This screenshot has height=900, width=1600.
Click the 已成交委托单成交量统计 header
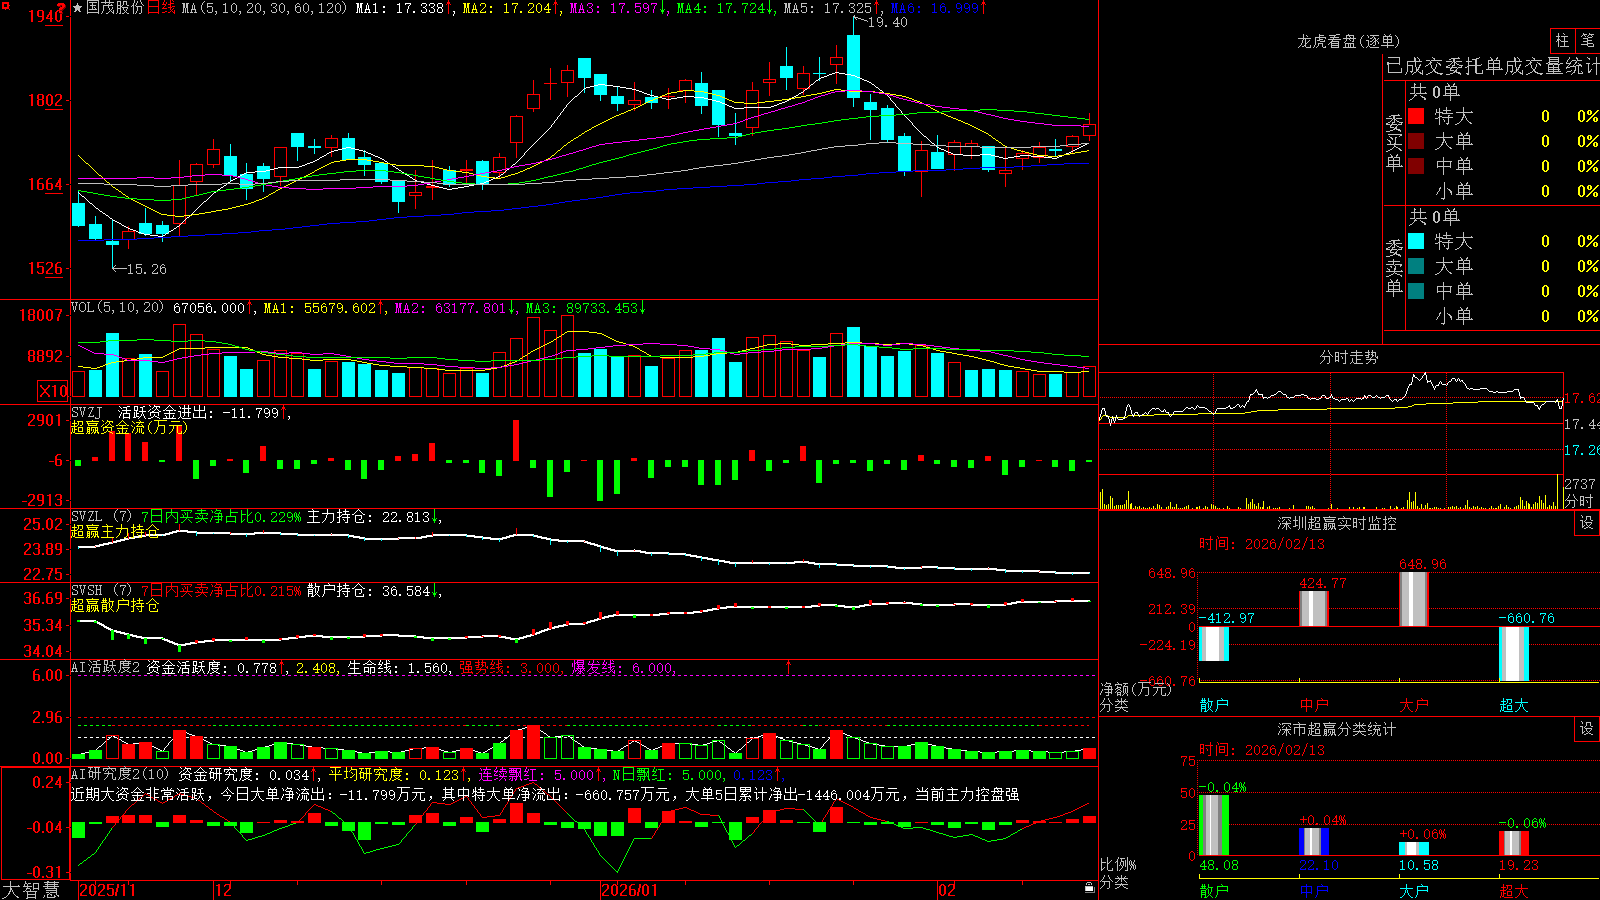pos(1492,66)
